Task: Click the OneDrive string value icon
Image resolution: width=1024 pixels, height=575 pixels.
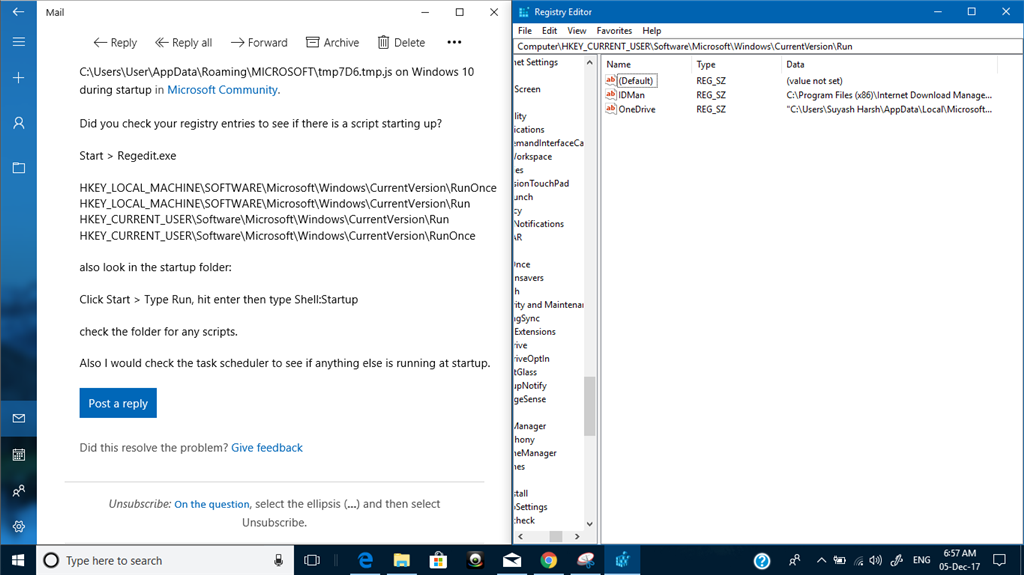Action: (x=611, y=109)
